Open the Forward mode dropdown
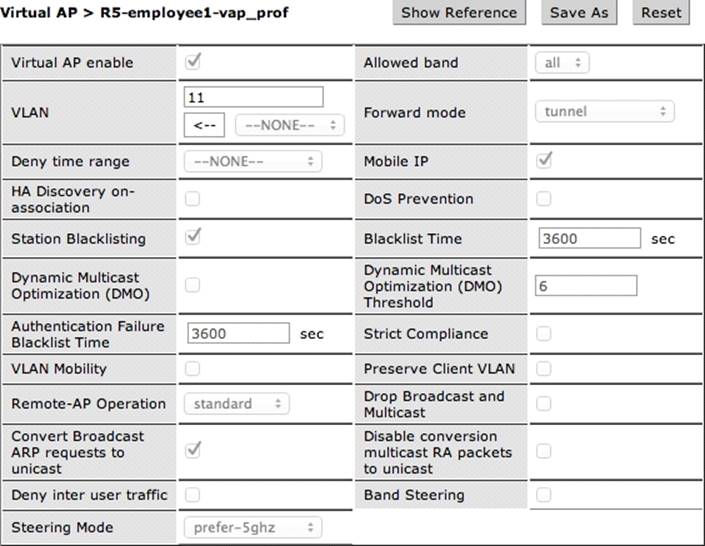 604,111
